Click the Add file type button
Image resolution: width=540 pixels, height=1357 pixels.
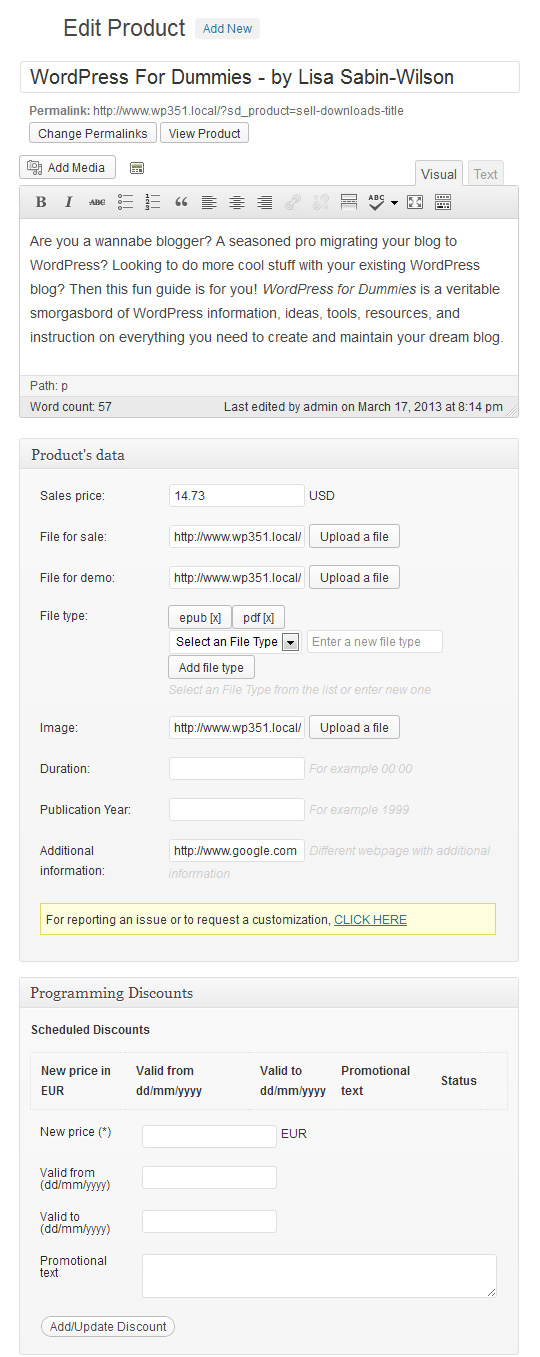(211, 667)
